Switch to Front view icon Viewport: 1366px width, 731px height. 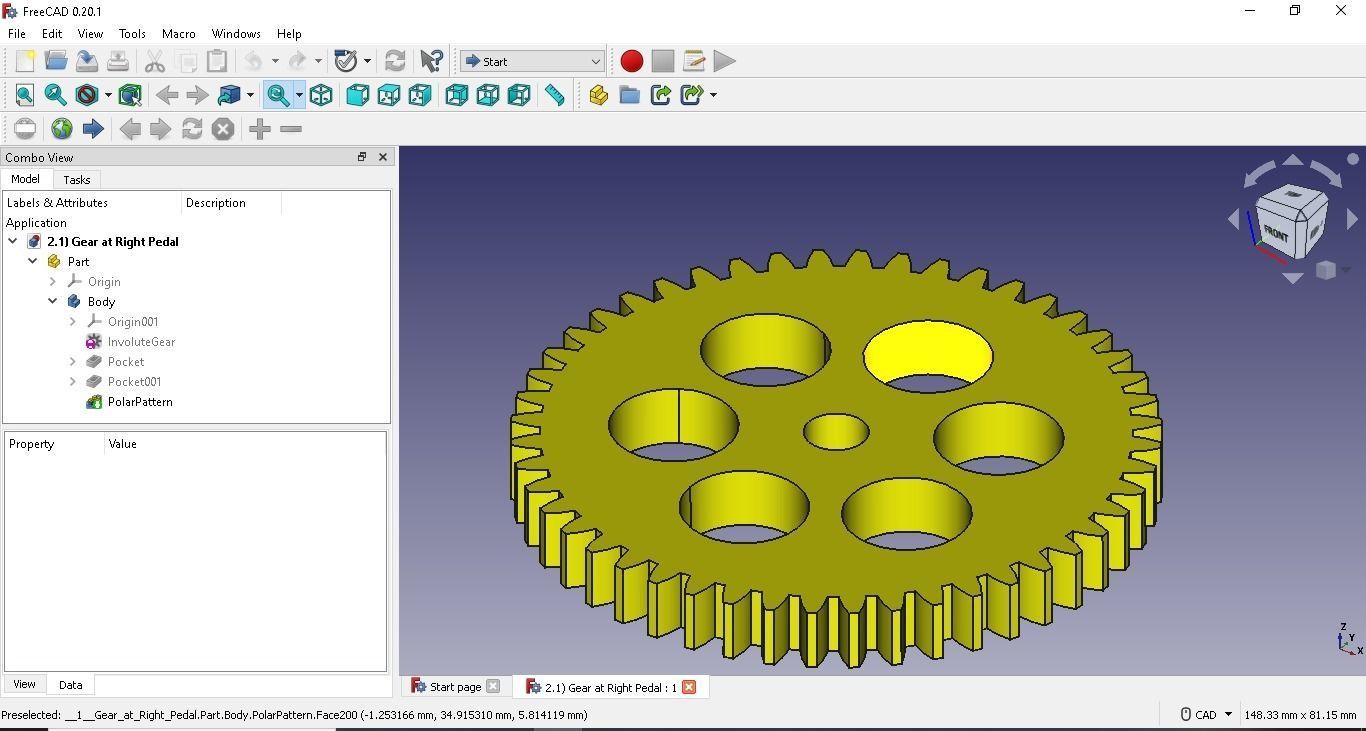pyautogui.click(x=357, y=95)
